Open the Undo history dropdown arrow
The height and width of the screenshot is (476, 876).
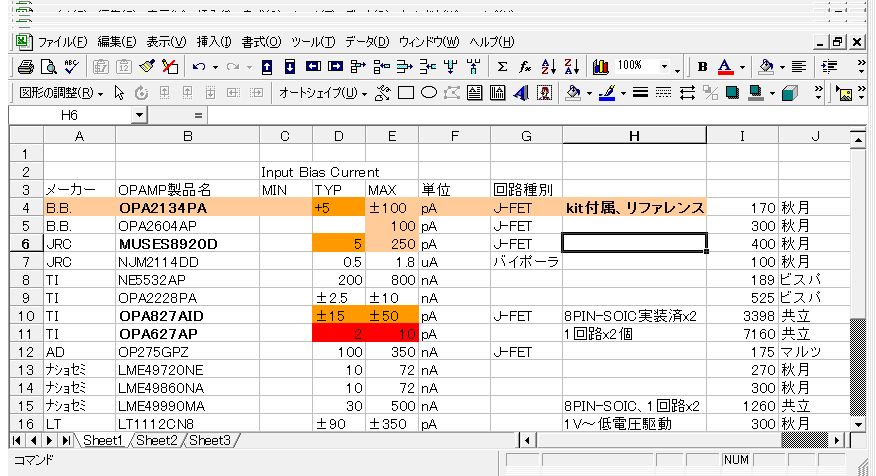coord(215,68)
